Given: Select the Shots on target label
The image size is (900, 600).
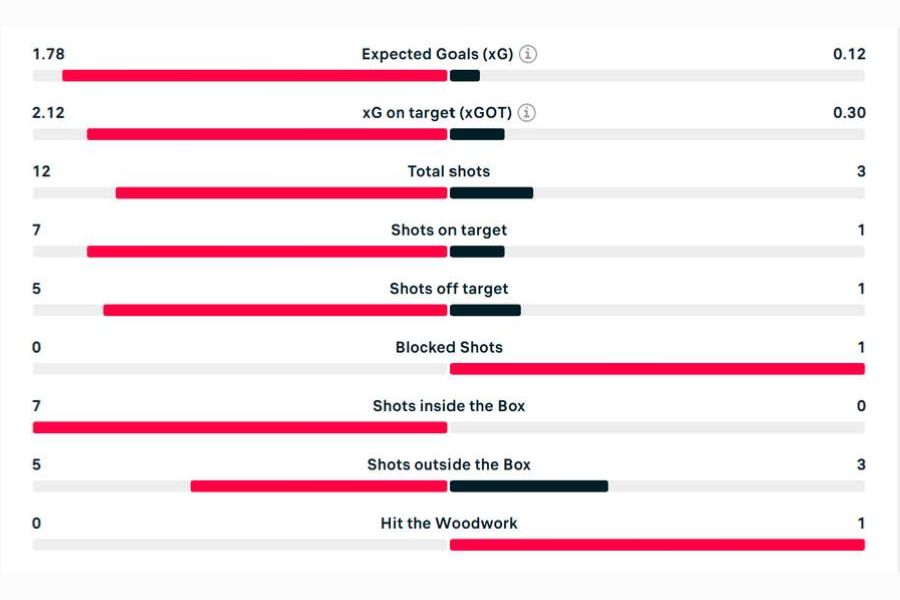Looking at the screenshot, I should (x=449, y=230).
